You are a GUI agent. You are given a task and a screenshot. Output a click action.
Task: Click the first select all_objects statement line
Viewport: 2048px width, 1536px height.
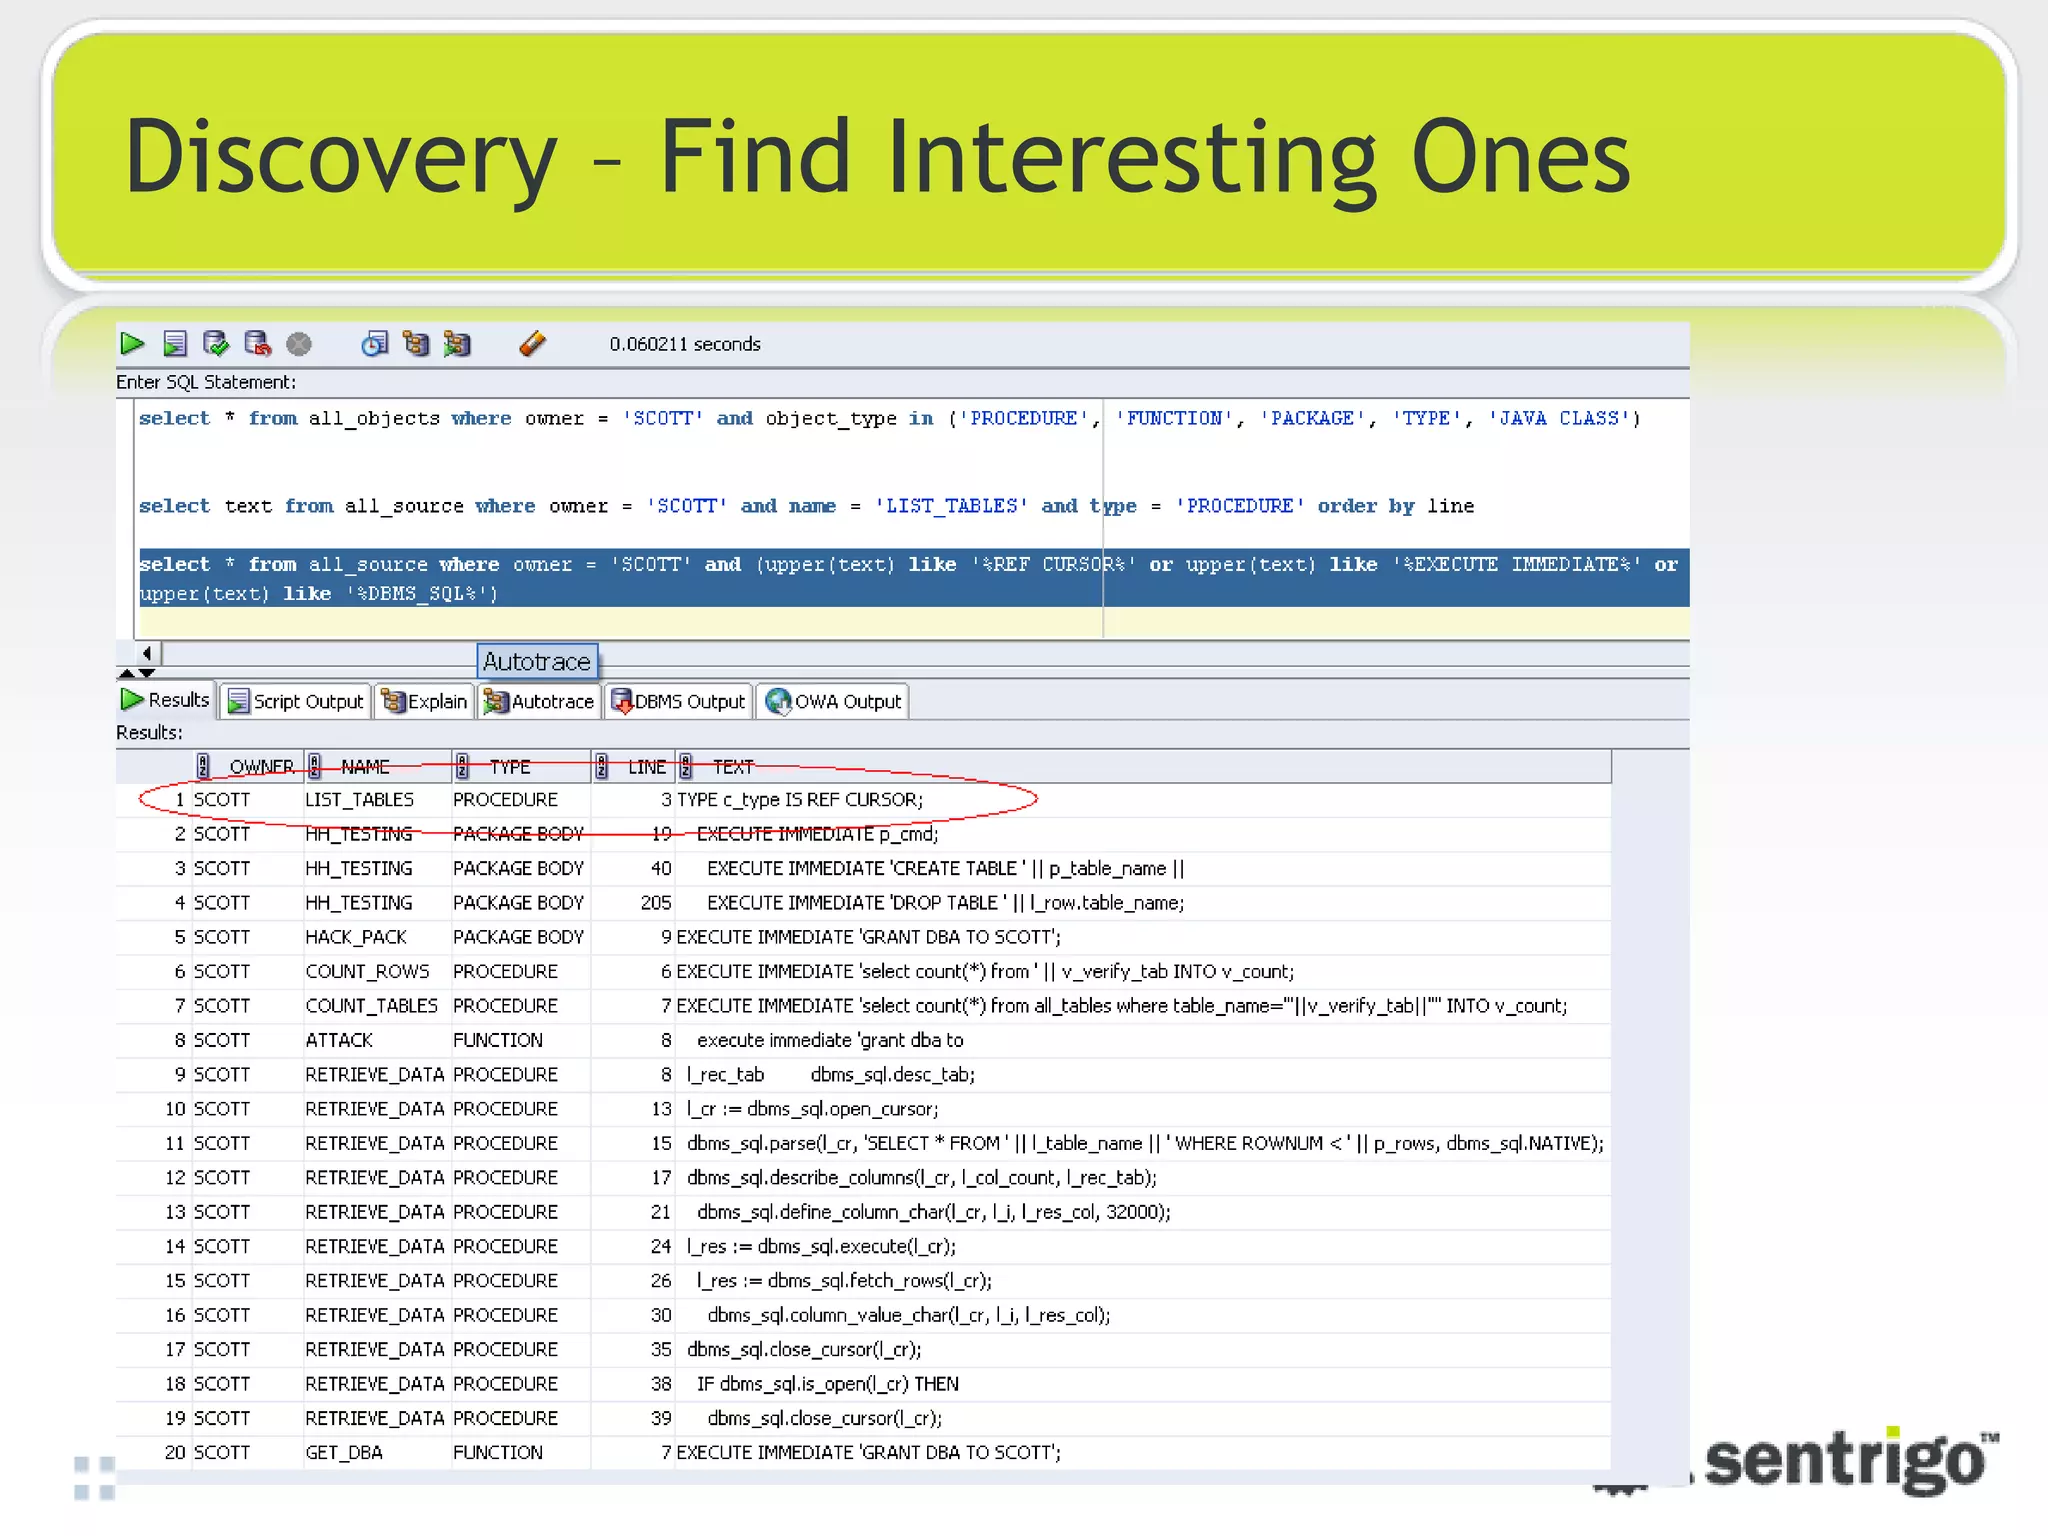coord(890,418)
